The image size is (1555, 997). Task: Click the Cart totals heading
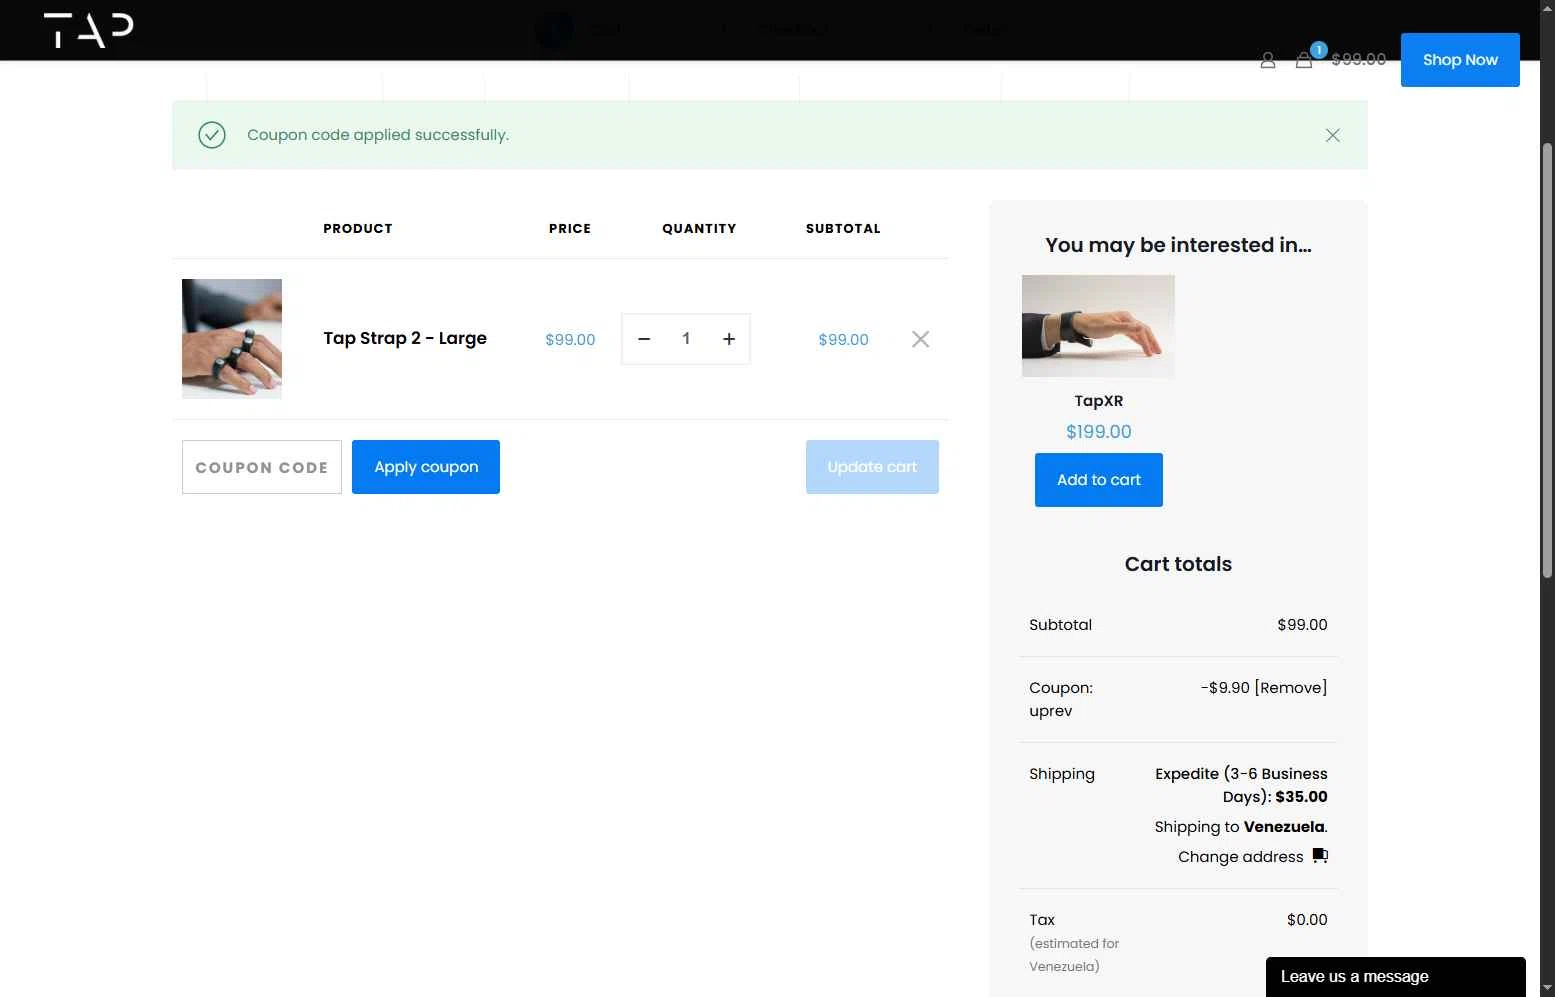1178,564
